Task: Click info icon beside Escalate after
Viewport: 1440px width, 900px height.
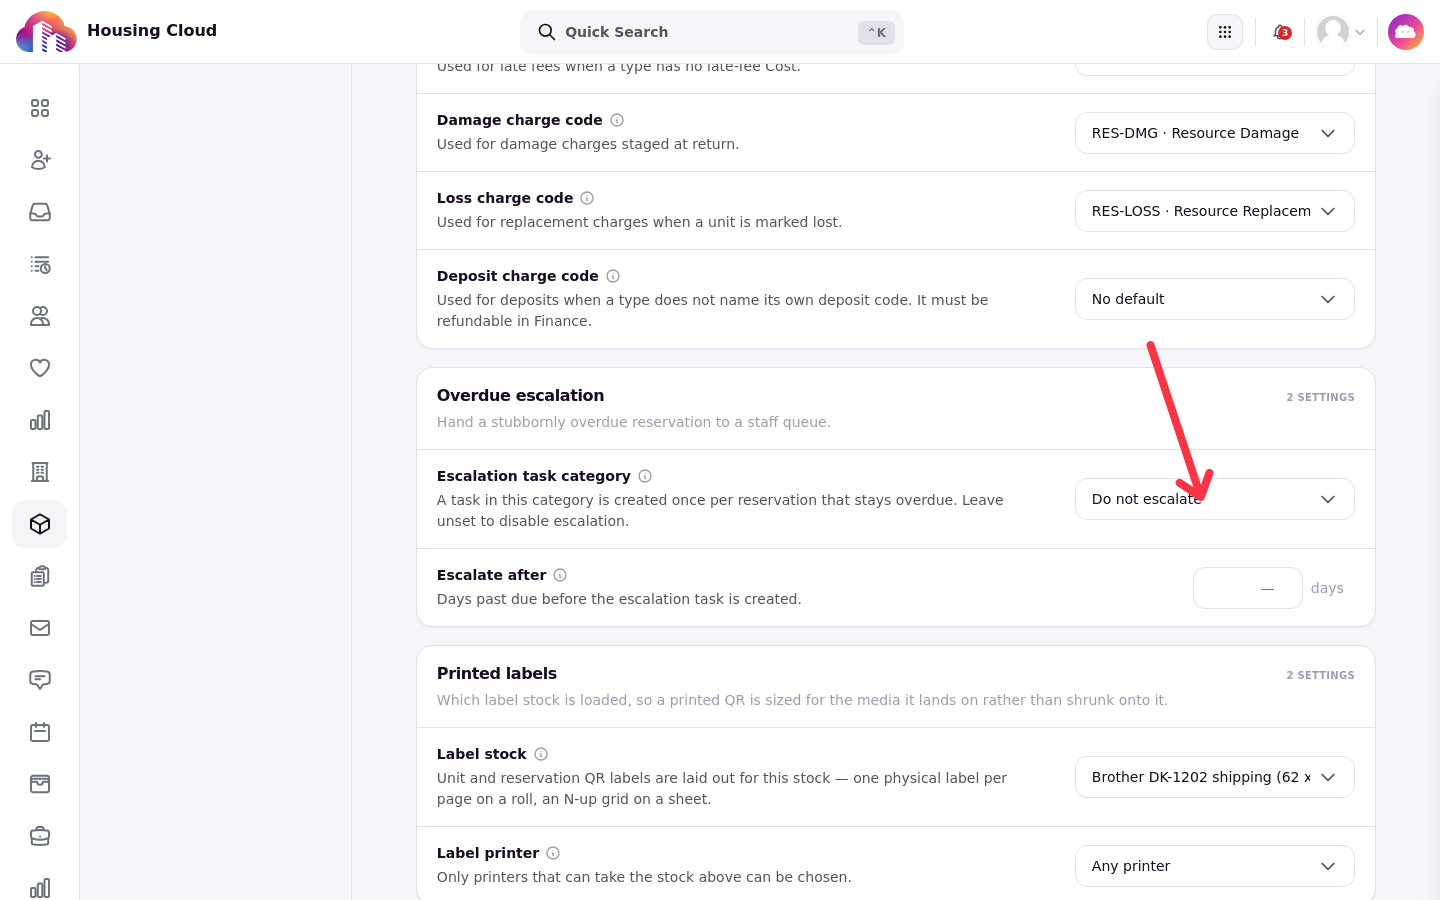Action: [560, 575]
